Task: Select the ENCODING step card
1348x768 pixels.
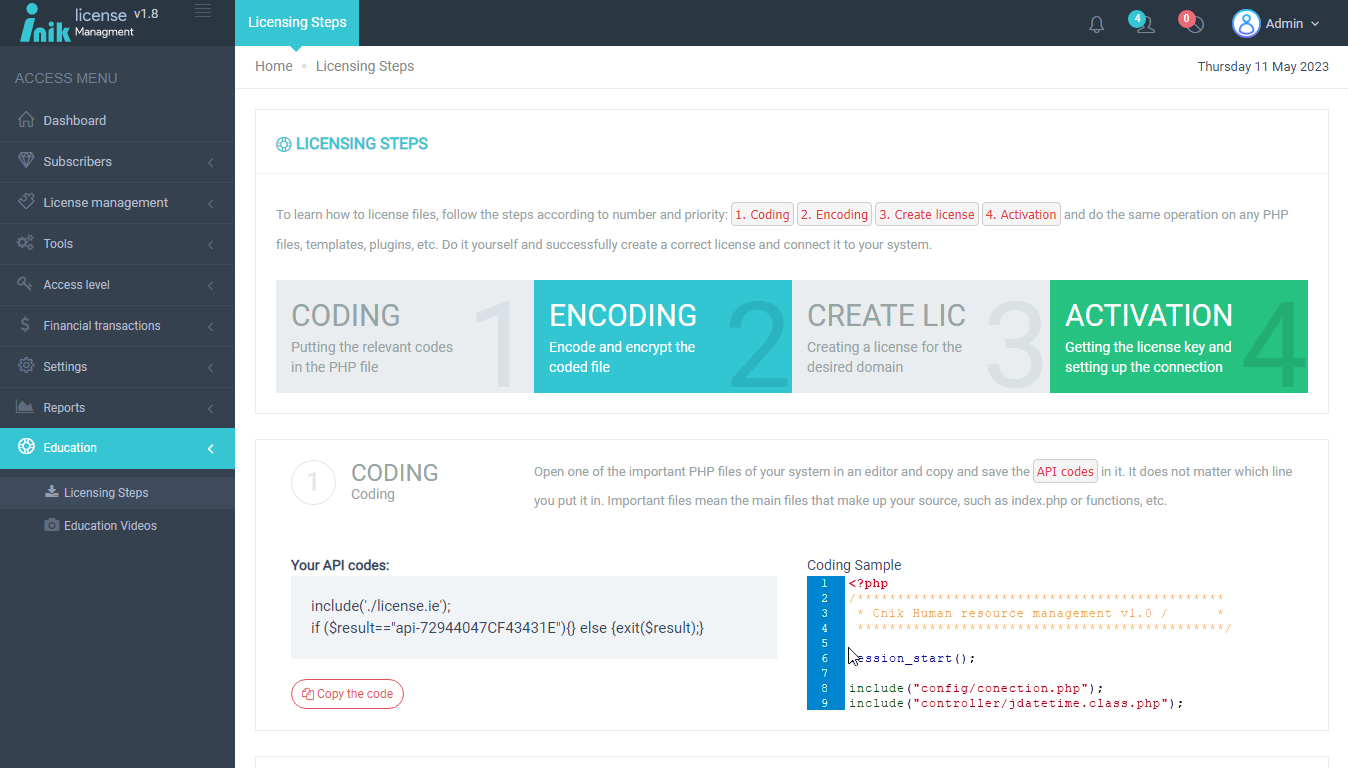Action: [663, 336]
